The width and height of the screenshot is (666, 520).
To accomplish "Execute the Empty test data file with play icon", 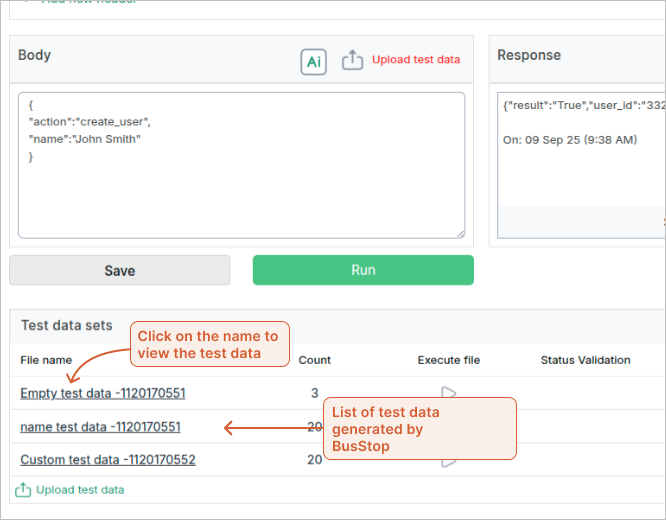I will point(449,392).
